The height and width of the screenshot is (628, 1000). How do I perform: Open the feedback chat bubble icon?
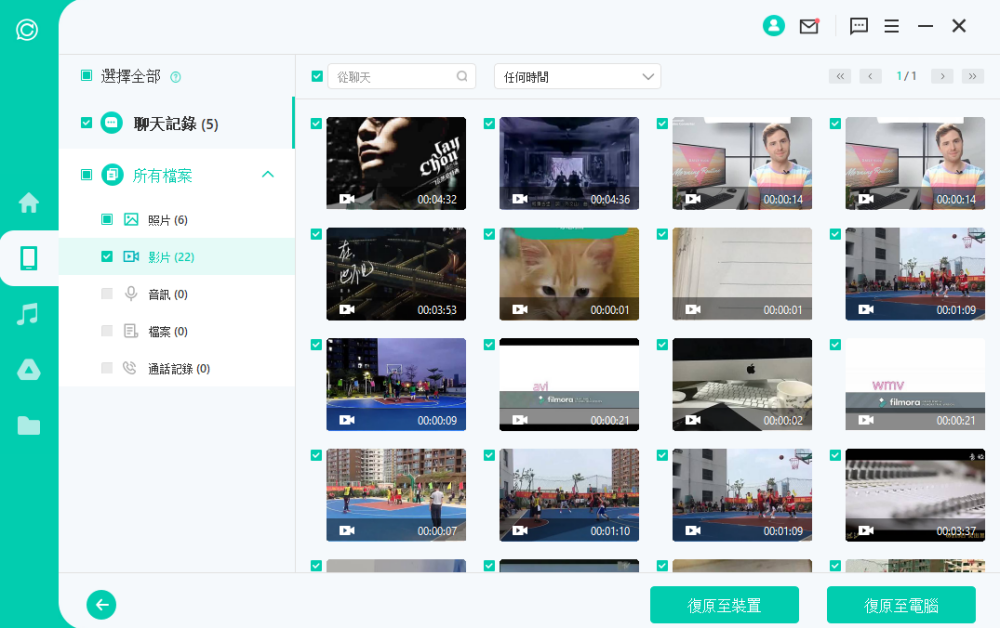point(859,27)
